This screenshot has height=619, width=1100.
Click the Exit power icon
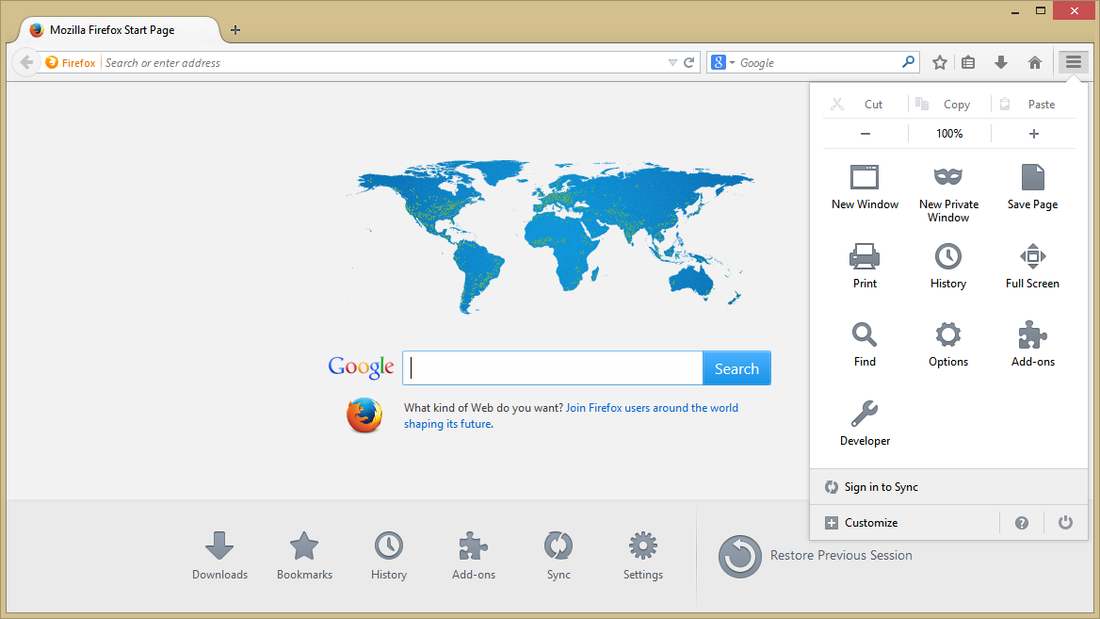(1065, 522)
